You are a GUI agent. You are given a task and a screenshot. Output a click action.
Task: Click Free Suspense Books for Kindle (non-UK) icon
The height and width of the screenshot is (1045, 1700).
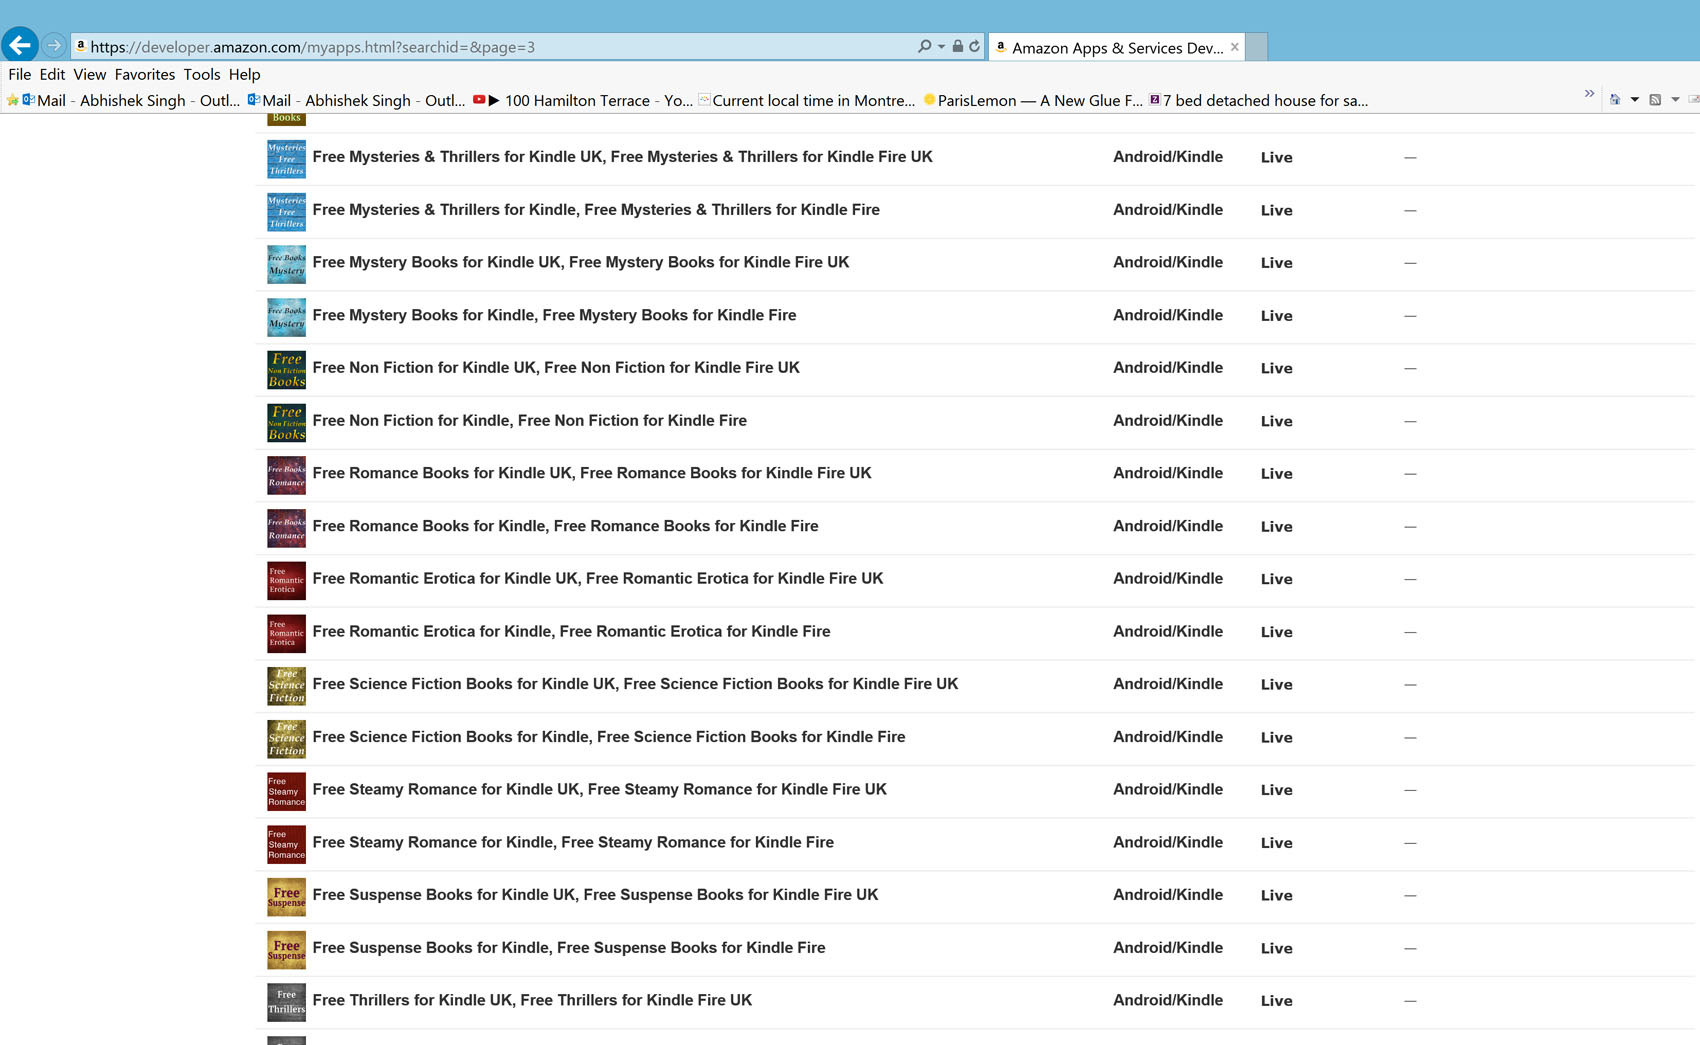286,950
